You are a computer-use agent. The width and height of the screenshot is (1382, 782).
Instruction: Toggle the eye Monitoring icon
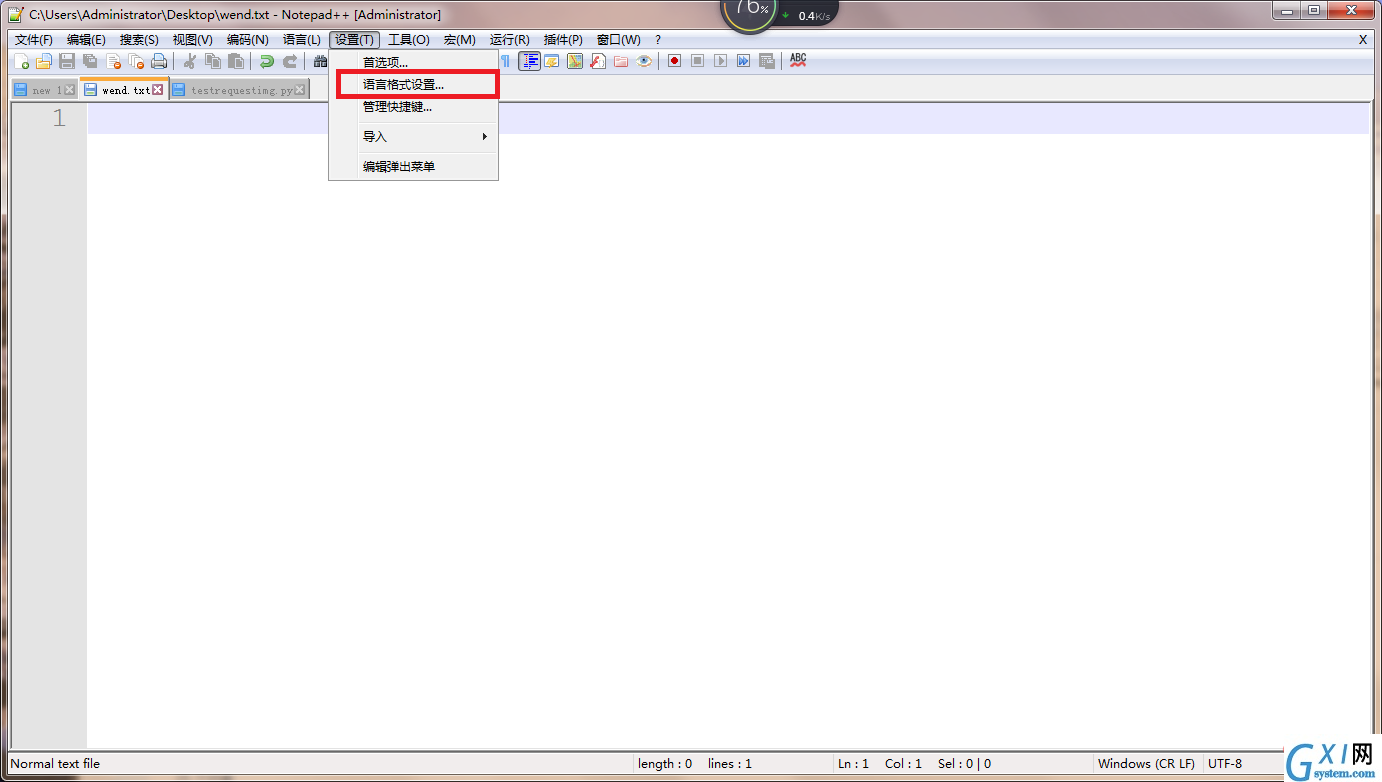(x=645, y=61)
